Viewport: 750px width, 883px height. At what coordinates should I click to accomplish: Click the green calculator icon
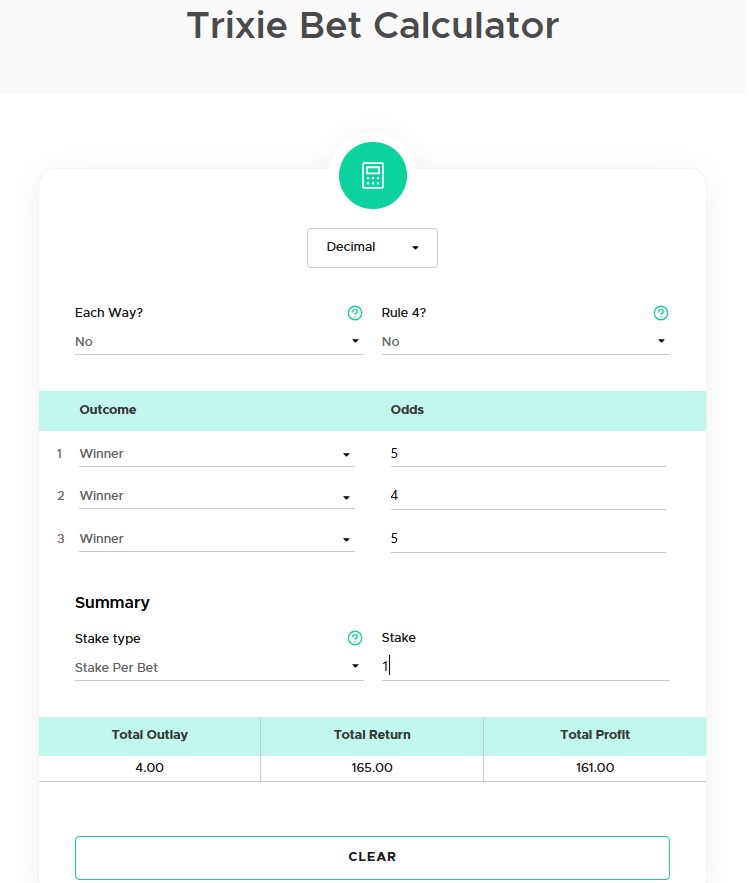(x=373, y=176)
